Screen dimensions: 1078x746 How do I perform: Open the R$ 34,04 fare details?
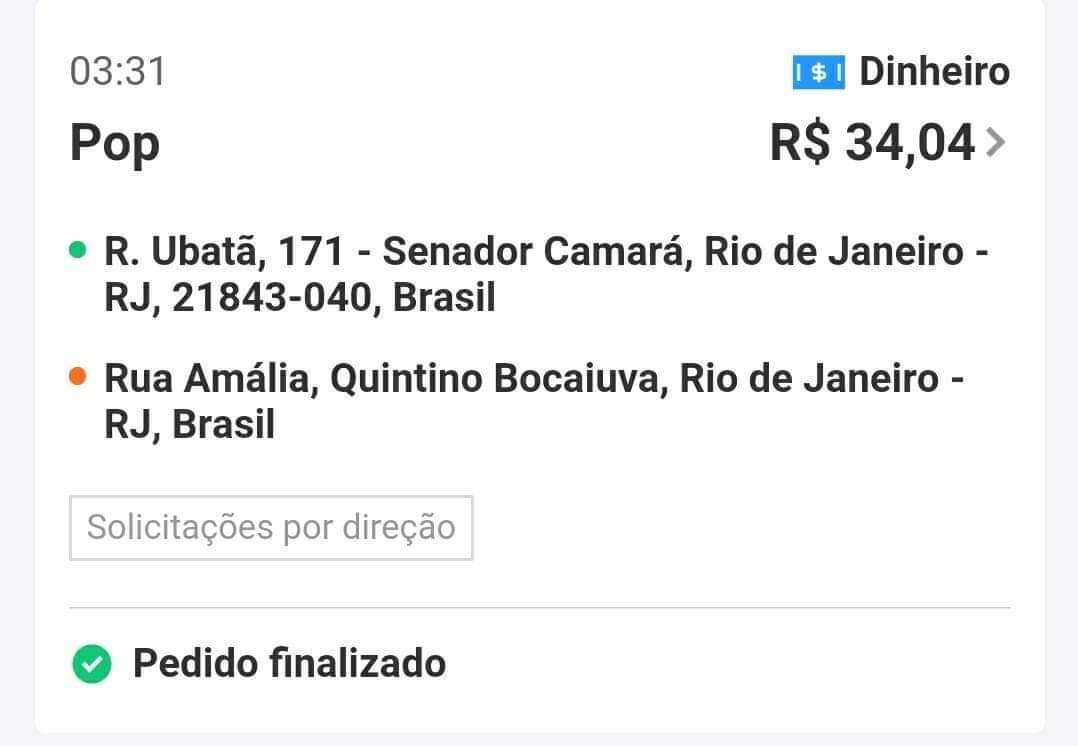pyautogui.click(x=872, y=143)
